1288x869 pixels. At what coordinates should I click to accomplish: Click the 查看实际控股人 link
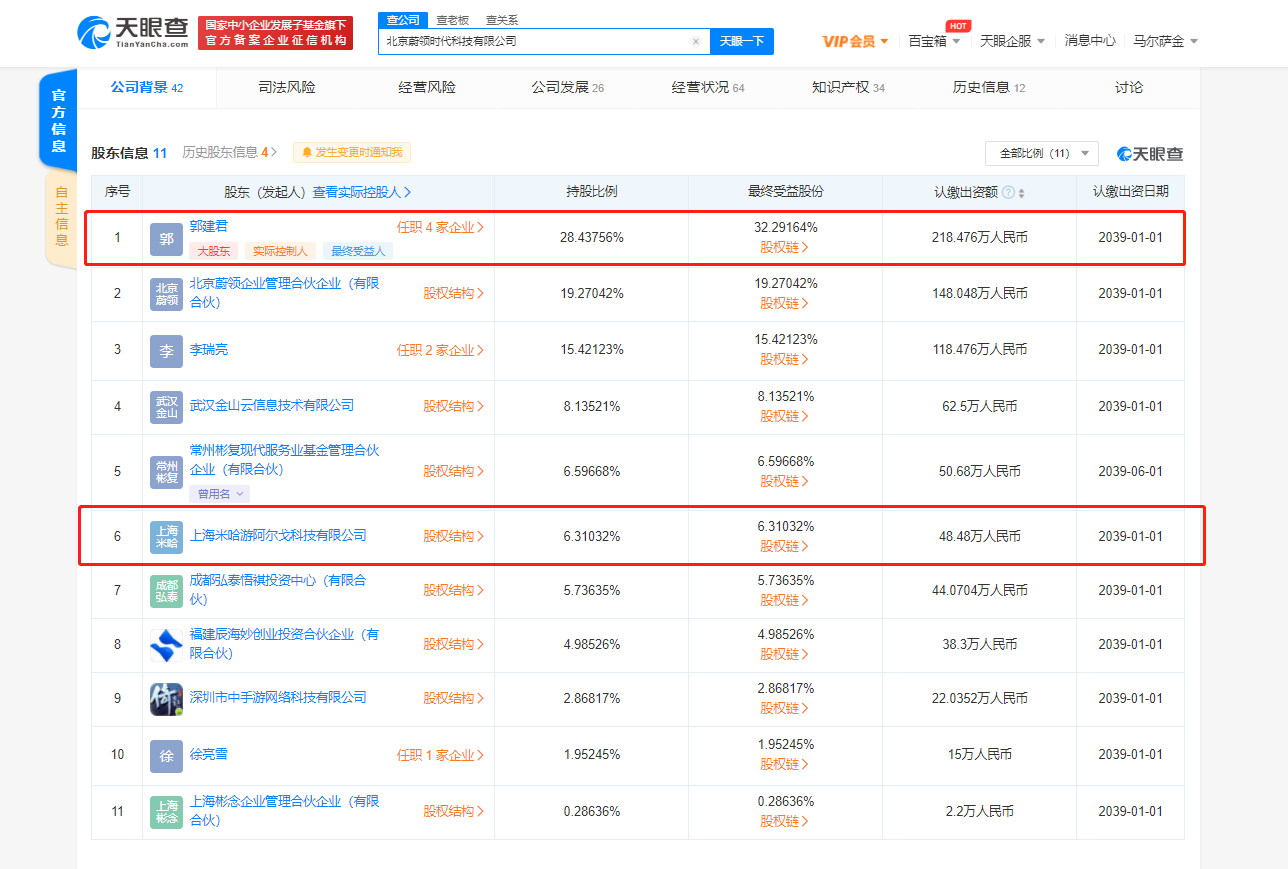(x=362, y=192)
